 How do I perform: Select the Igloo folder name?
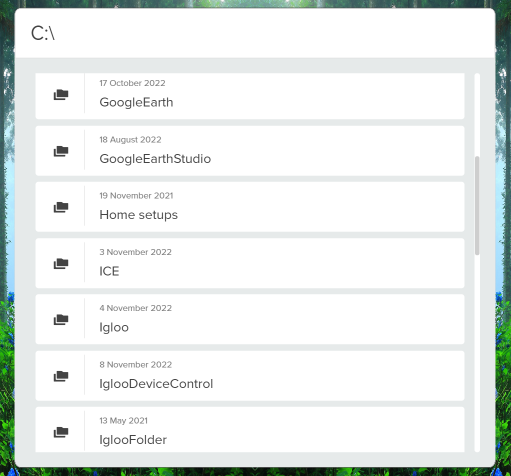point(114,327)
